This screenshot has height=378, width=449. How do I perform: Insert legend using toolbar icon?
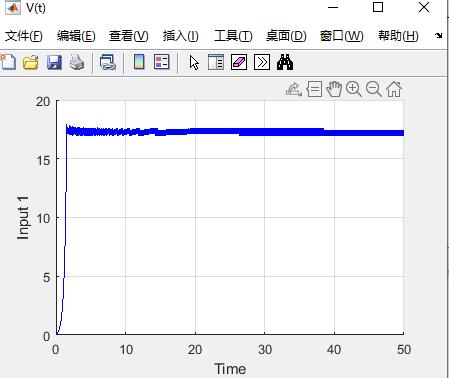(162, 62)
